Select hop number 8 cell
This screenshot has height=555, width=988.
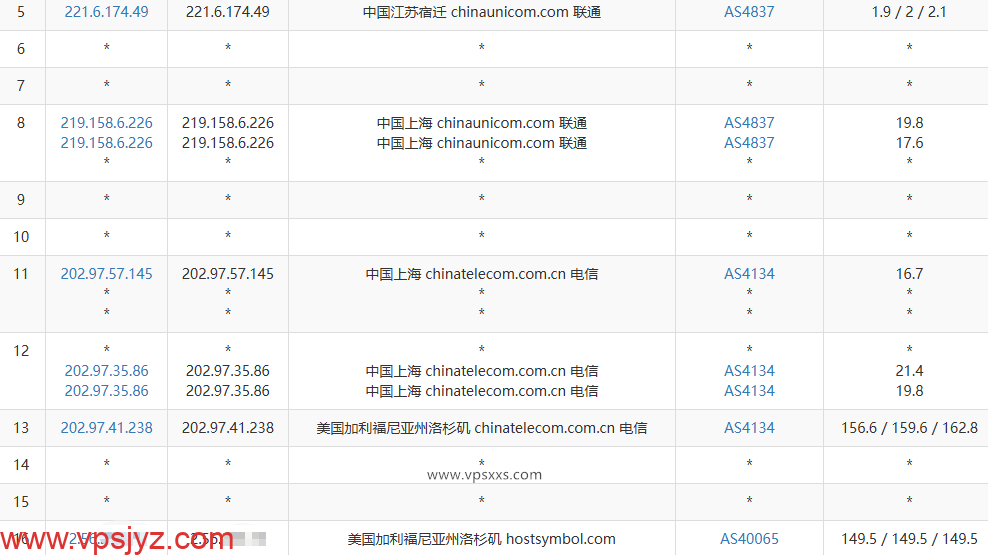pyautogui.click(x=21, y=143)
